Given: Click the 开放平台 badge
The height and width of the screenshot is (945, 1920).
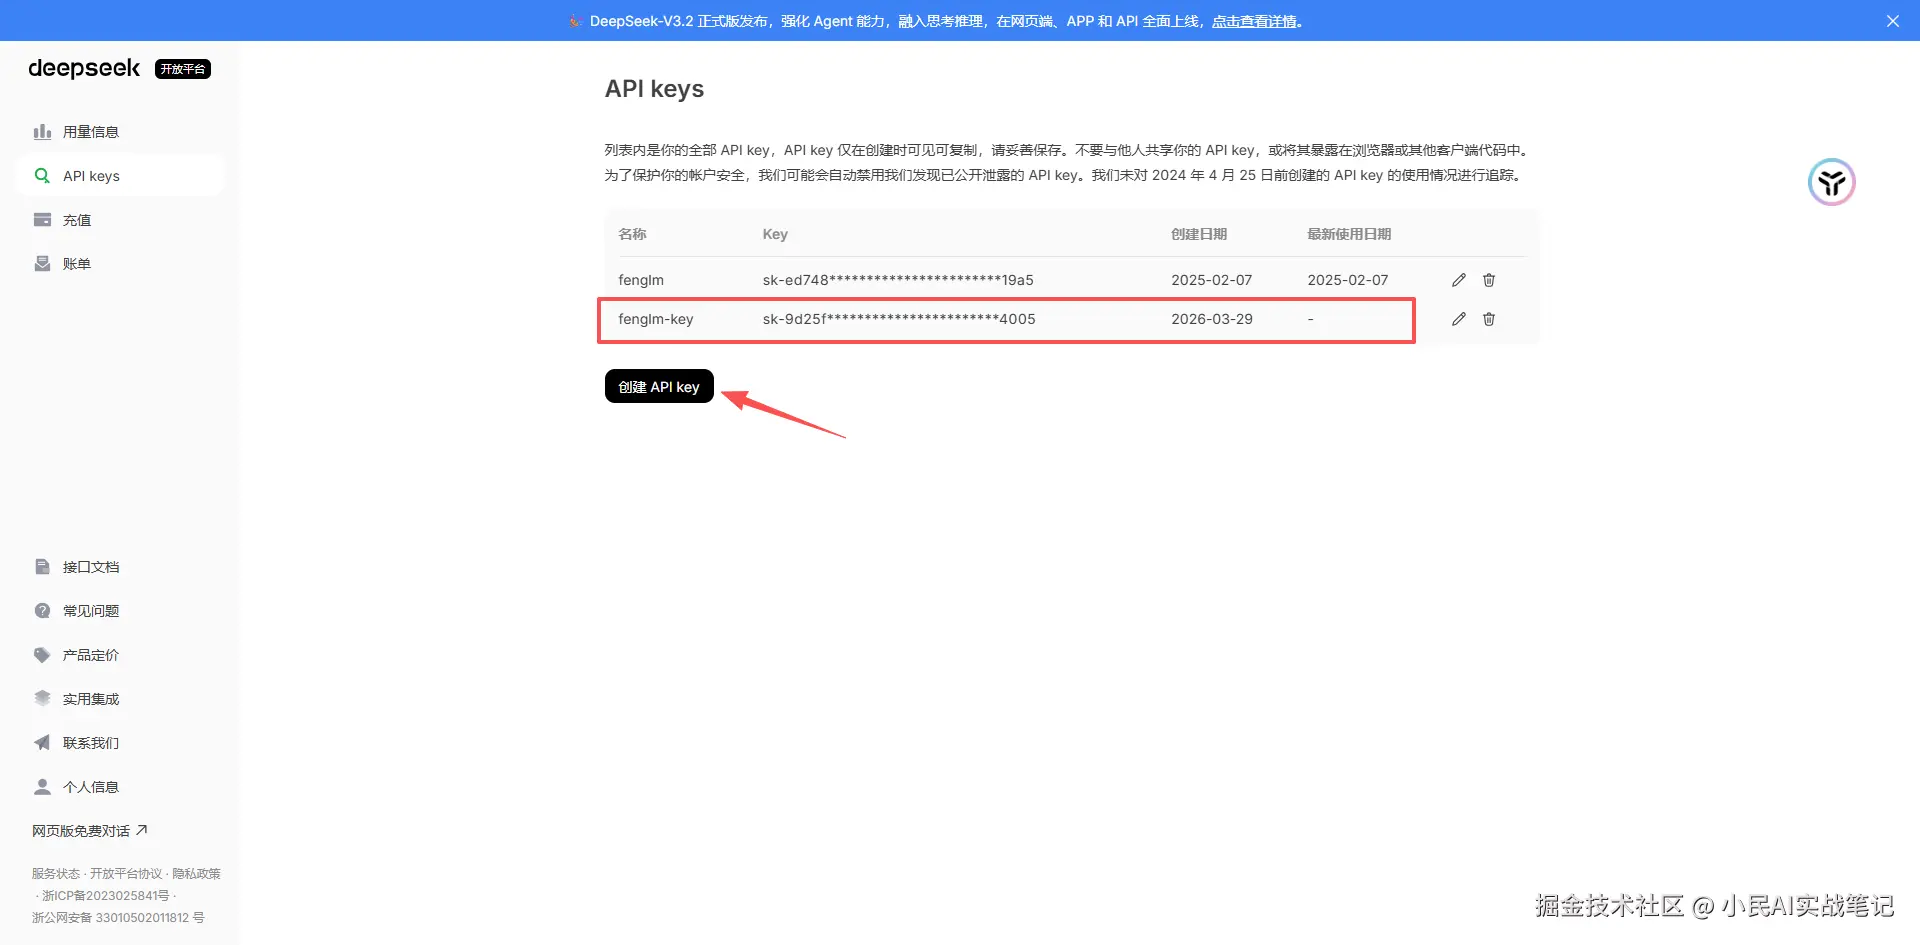Looking at the screenshot, I should coord(183,69).
